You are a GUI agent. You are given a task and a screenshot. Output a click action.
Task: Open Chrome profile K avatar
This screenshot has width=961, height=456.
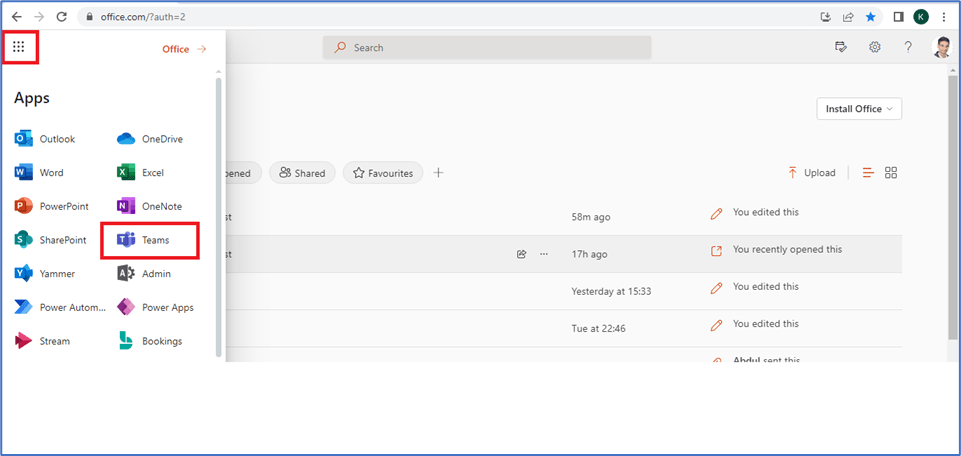point(921,17)
